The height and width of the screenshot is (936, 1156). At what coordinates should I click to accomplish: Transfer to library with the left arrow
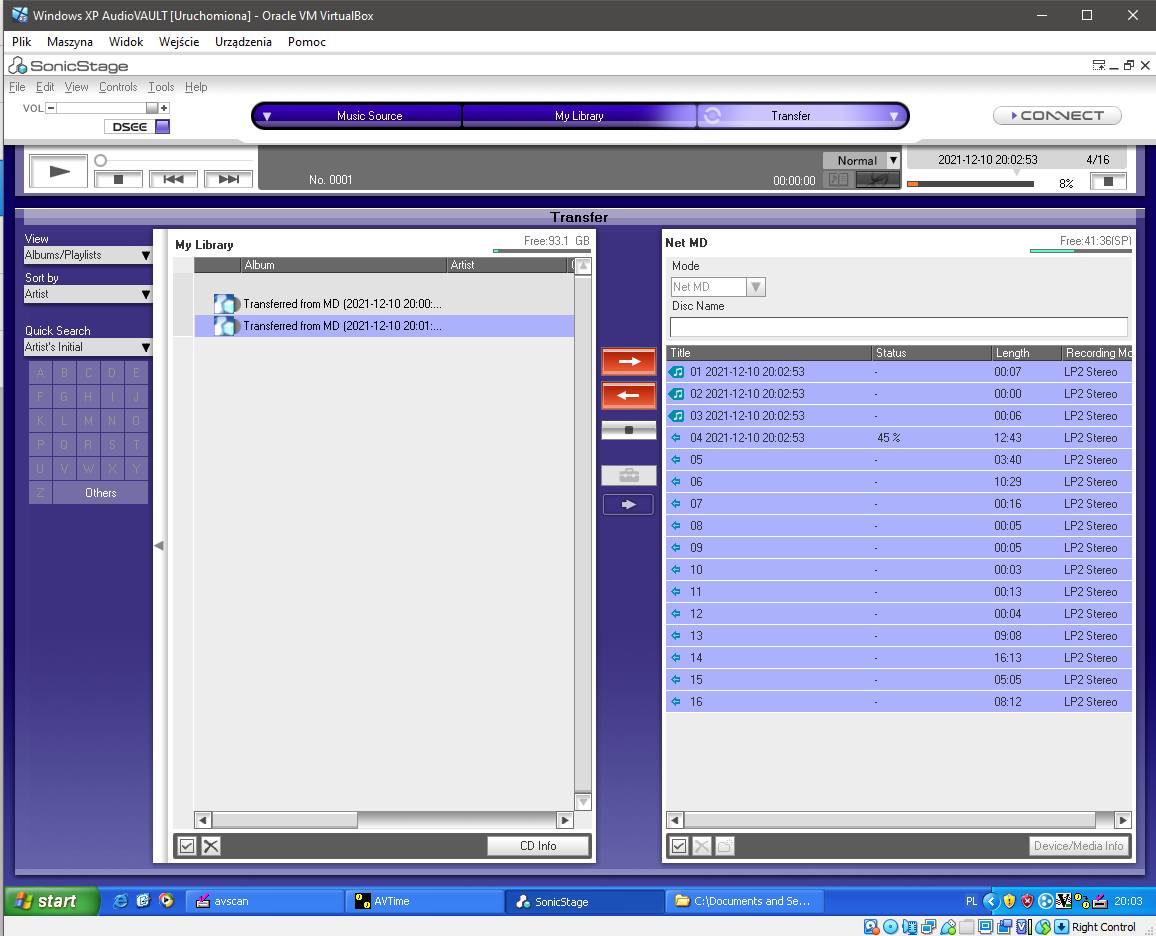tap(629, 395)
